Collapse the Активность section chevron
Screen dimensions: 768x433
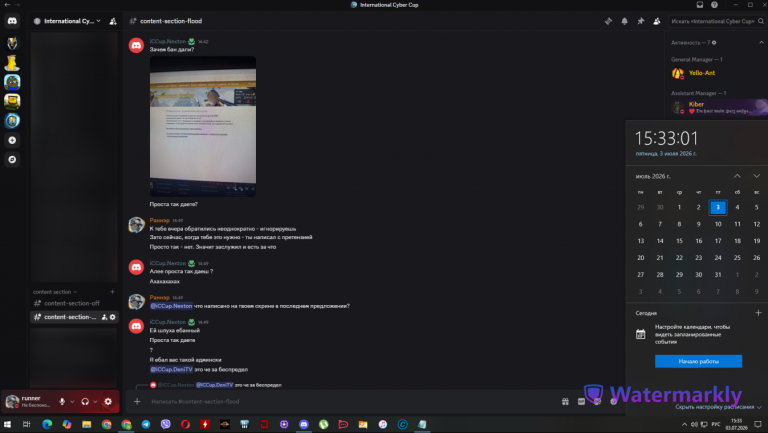click(x=761, y=43)
